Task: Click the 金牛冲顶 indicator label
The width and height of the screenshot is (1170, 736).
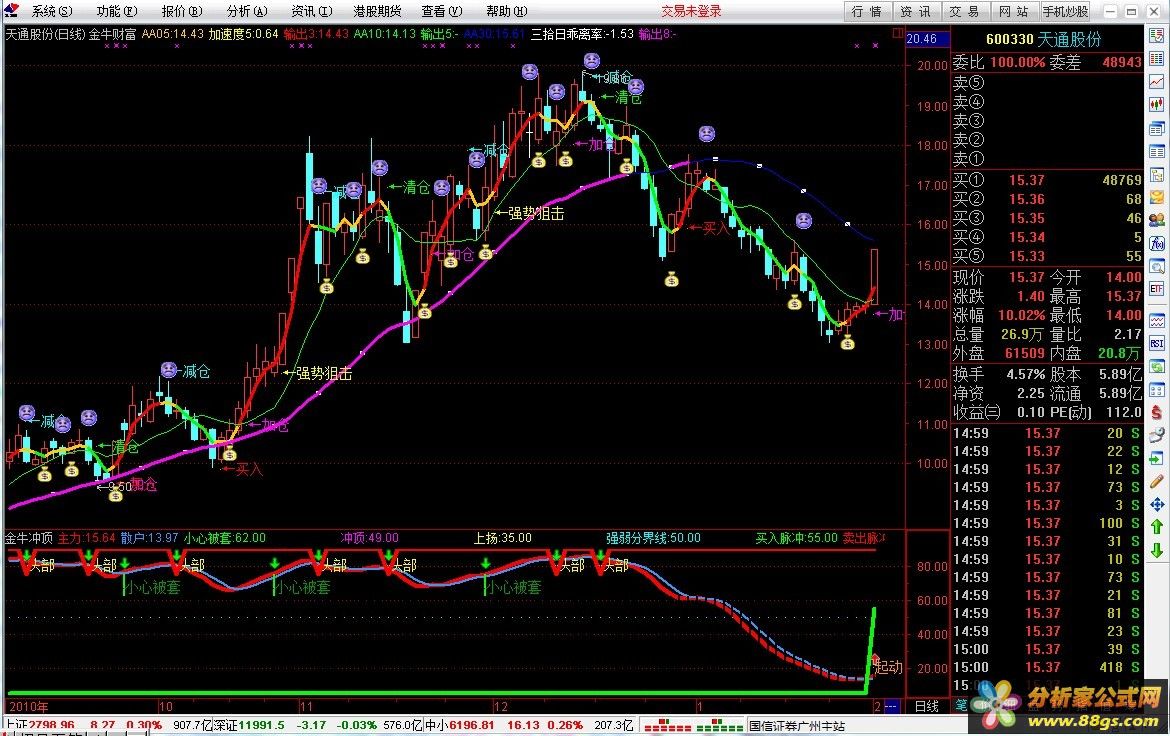Action: (x=29, y=537)
